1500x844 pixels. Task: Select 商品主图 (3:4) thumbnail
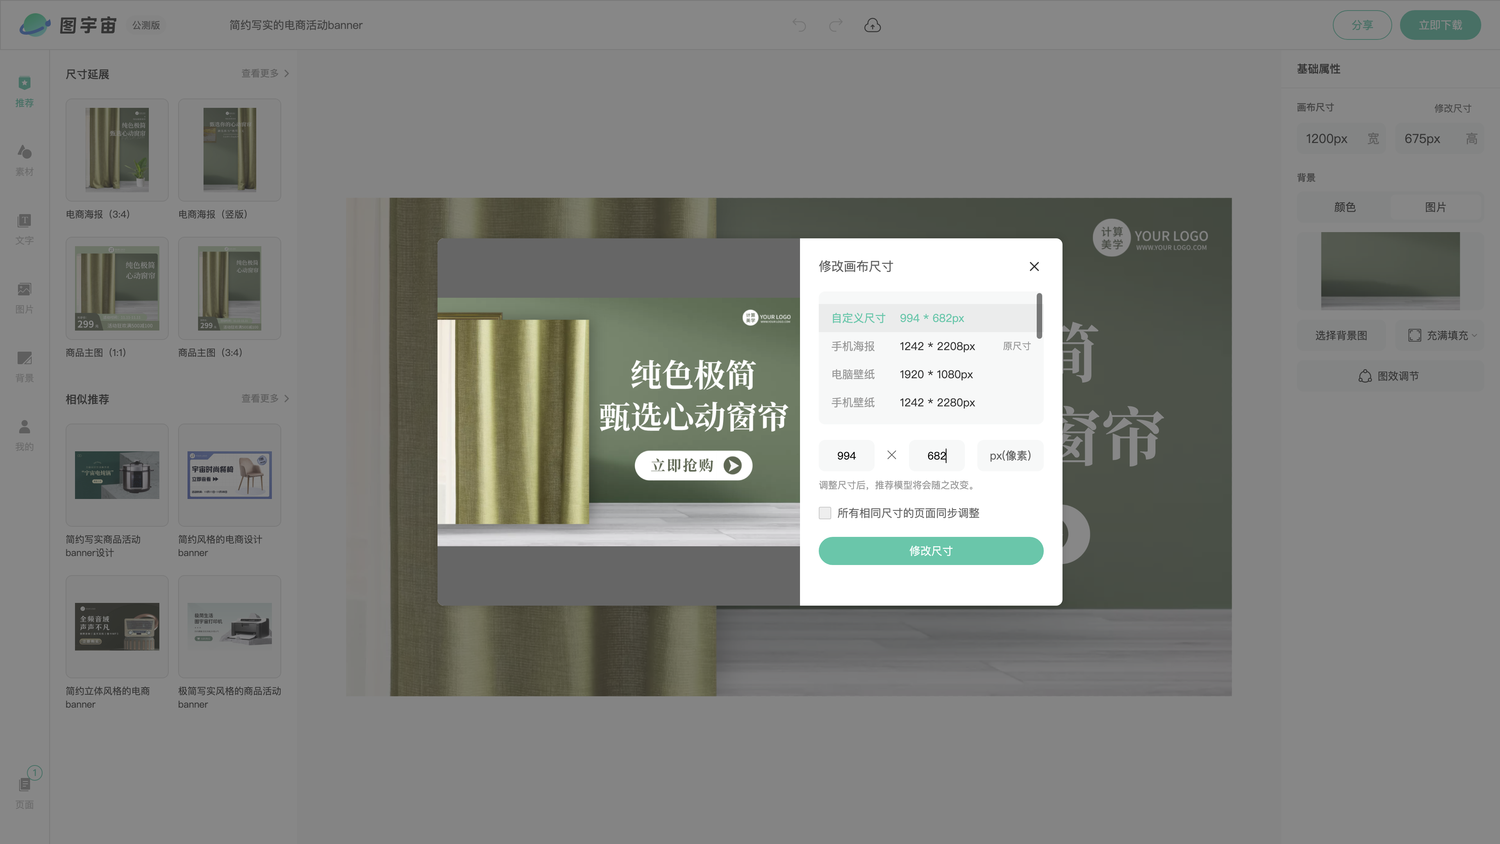(229, 288)
